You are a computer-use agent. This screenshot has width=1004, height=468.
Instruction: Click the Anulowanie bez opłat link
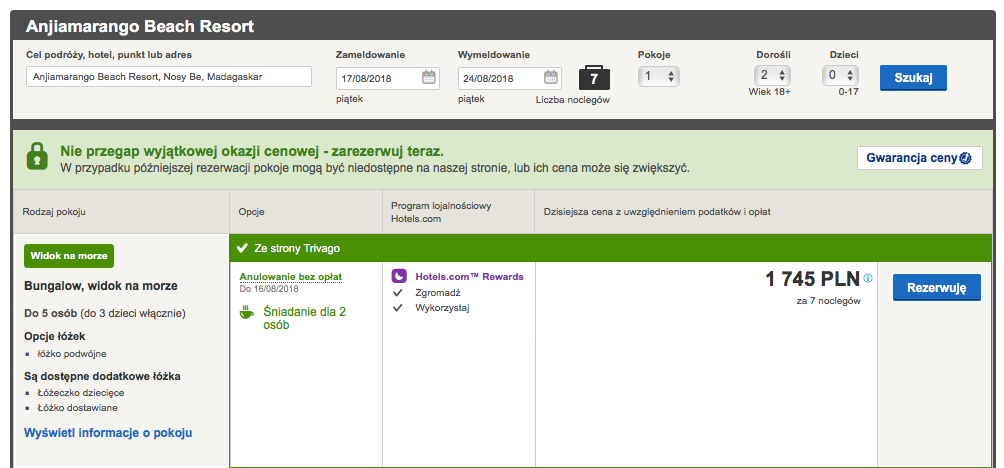coord(291,277)
